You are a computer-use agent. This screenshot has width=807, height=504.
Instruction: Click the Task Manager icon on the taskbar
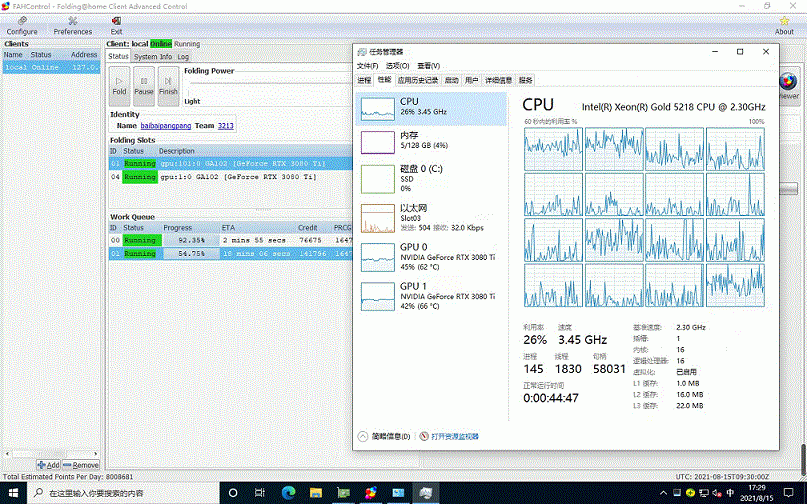click(425, 493)
